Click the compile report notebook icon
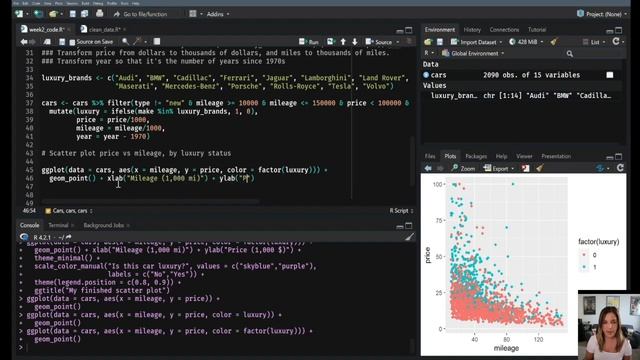Viewport: 640px width, 360px height. click(157, 41)
